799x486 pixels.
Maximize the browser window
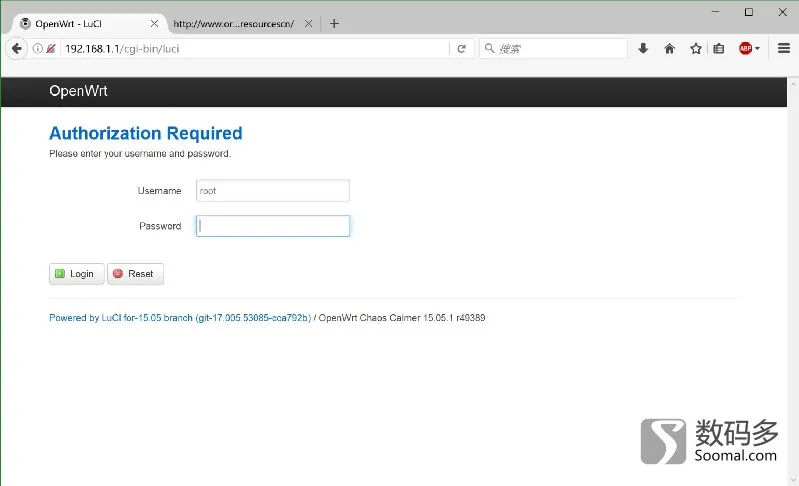coord(749,12)
